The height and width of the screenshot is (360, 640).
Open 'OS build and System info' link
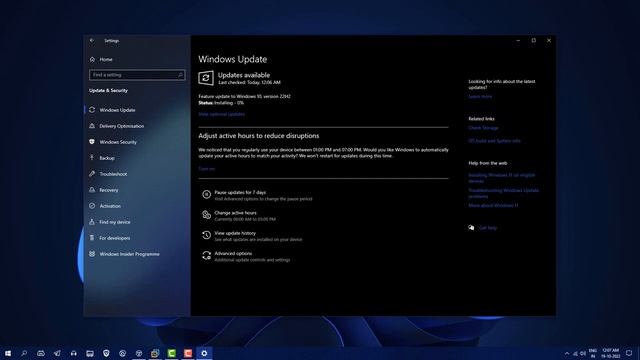tap(494, 141)
